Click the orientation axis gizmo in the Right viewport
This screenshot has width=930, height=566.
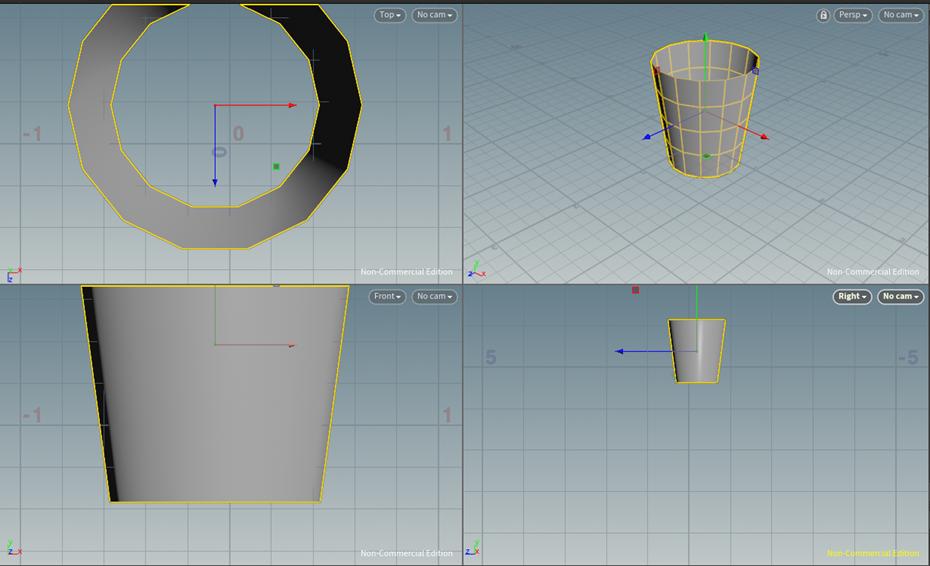pyautogui.click(x=473, y=548)
